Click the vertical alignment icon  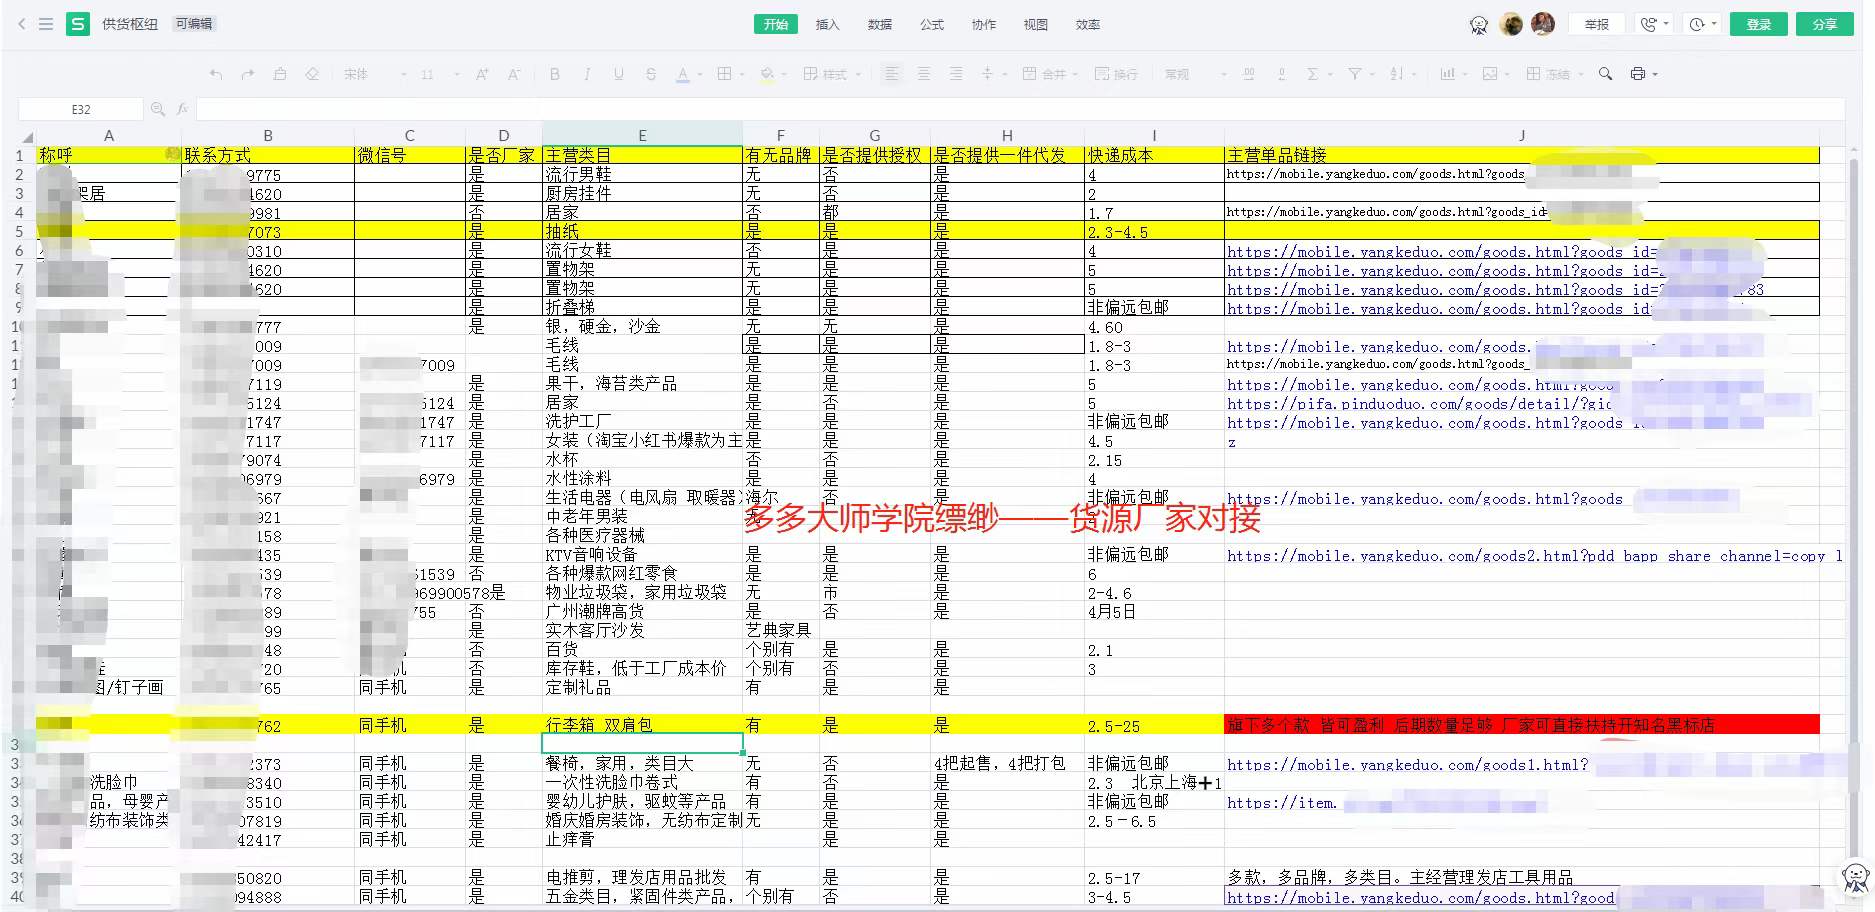pos(987,74)
